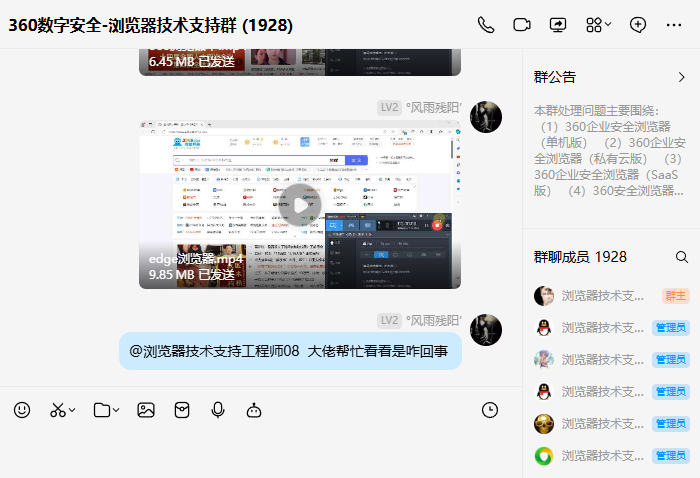Search group members with magnifier icon
This screenshot has height=478, width=700.
pos(681,257)
